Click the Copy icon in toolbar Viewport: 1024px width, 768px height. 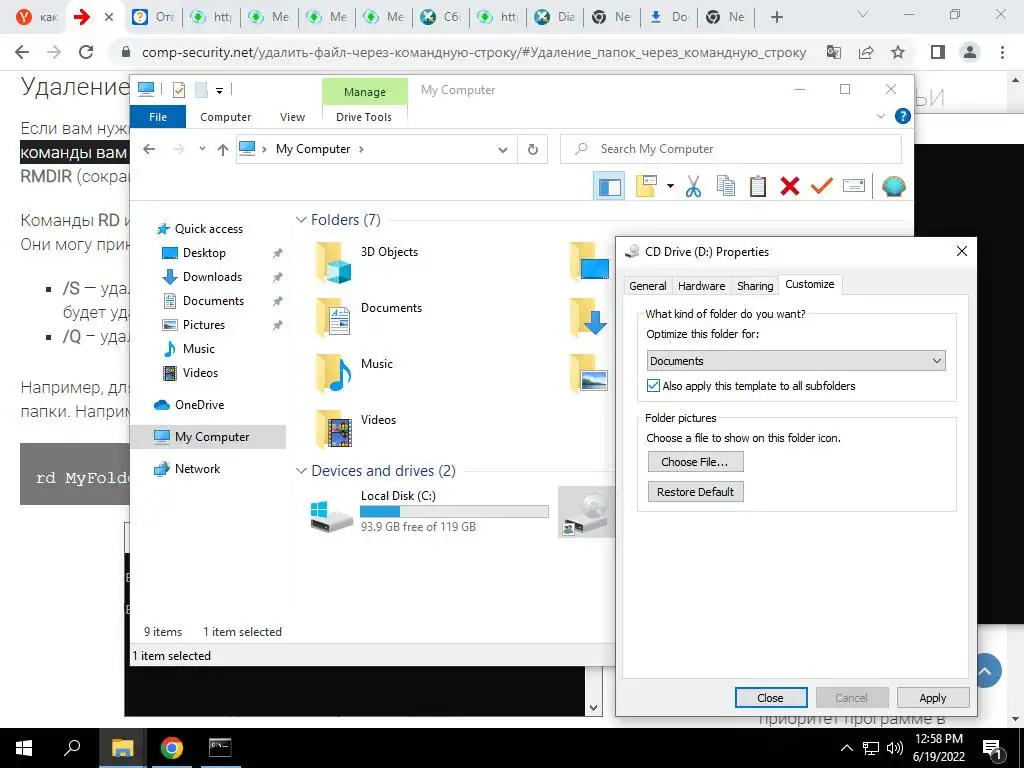pos(726,187)
